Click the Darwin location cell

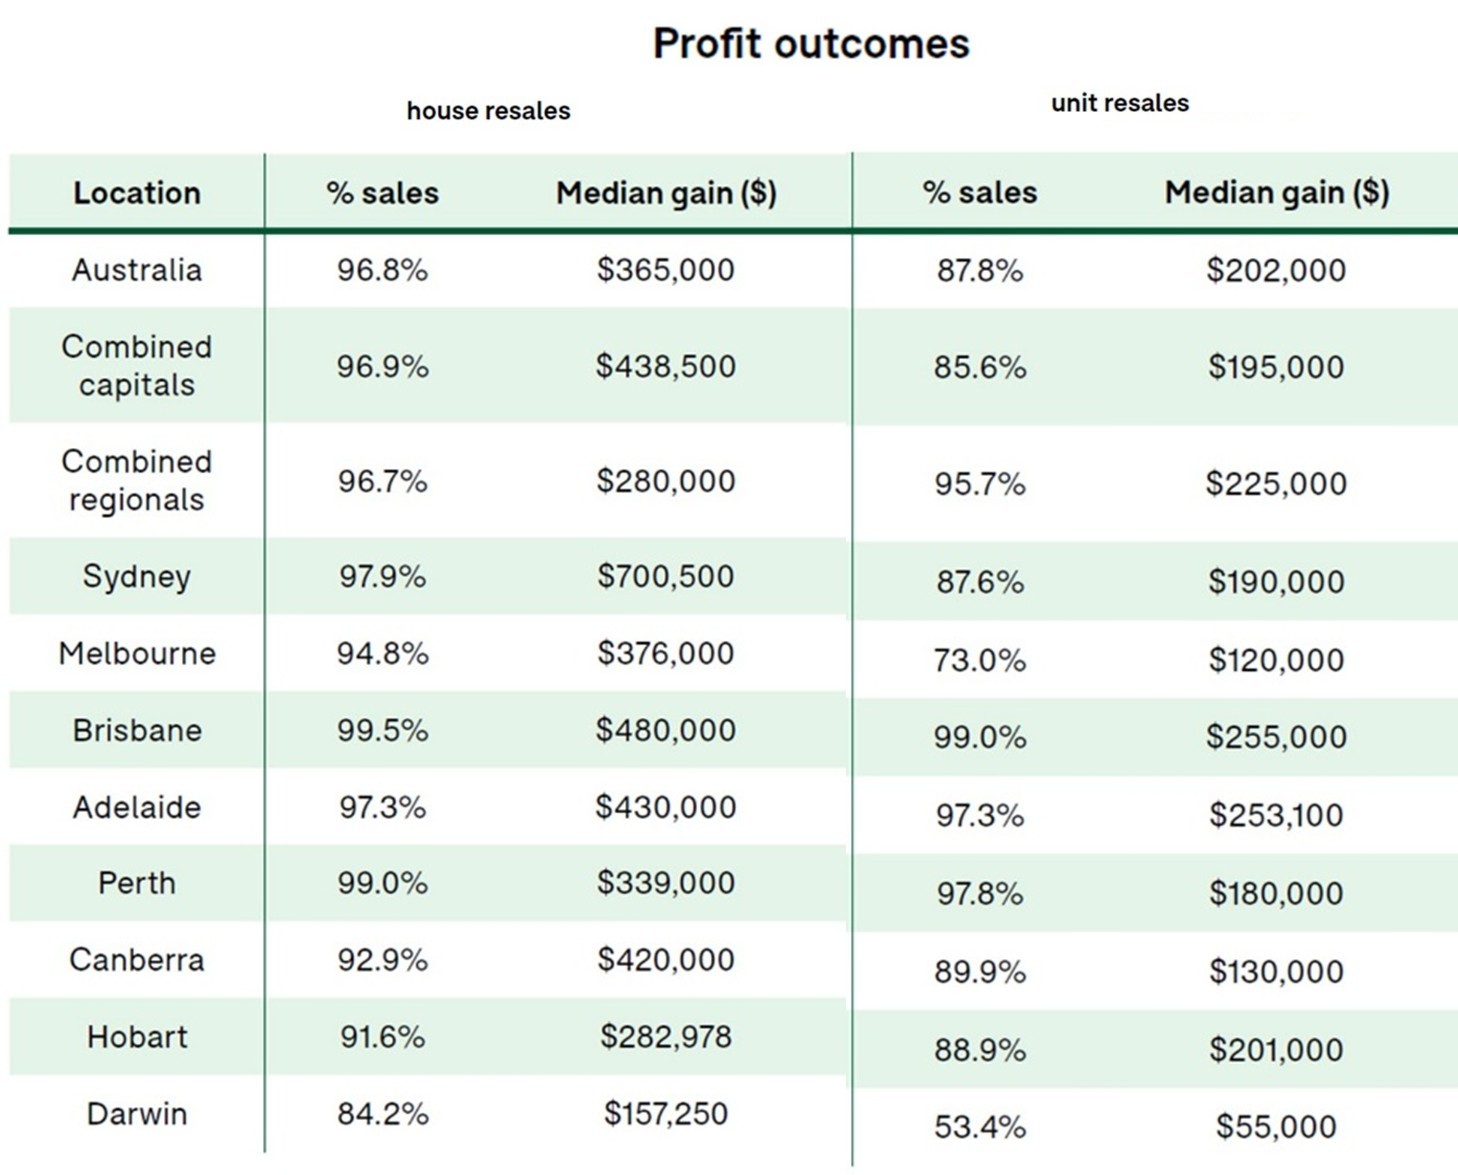coord(137,1114)
